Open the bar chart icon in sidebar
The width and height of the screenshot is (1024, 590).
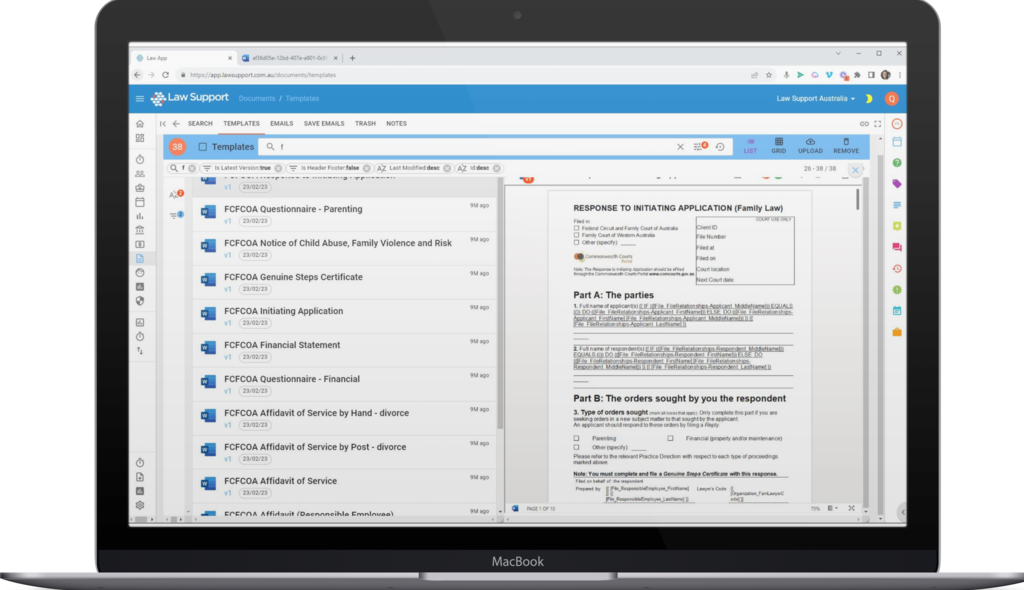[x=140, y=216]
